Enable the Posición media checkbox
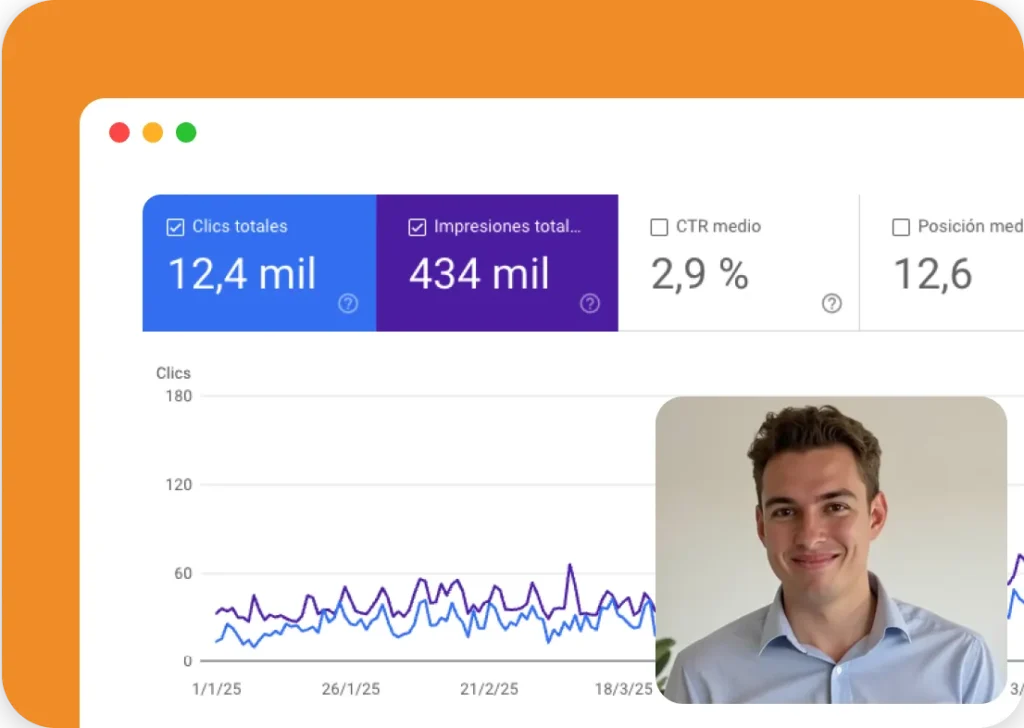This screenshot has height=728, width=1024. (x=901, y=227)
